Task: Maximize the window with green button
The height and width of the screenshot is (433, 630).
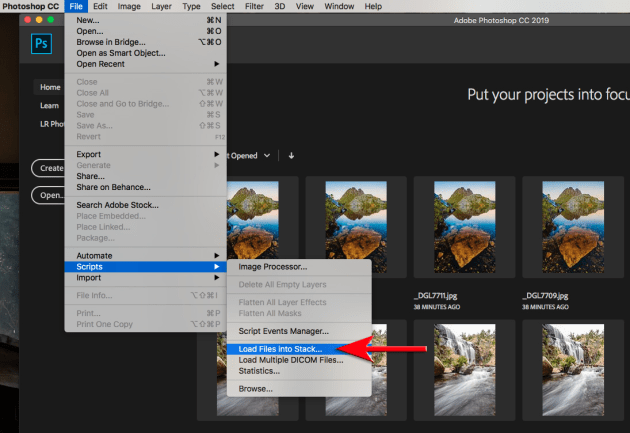Action: point(51,20)
